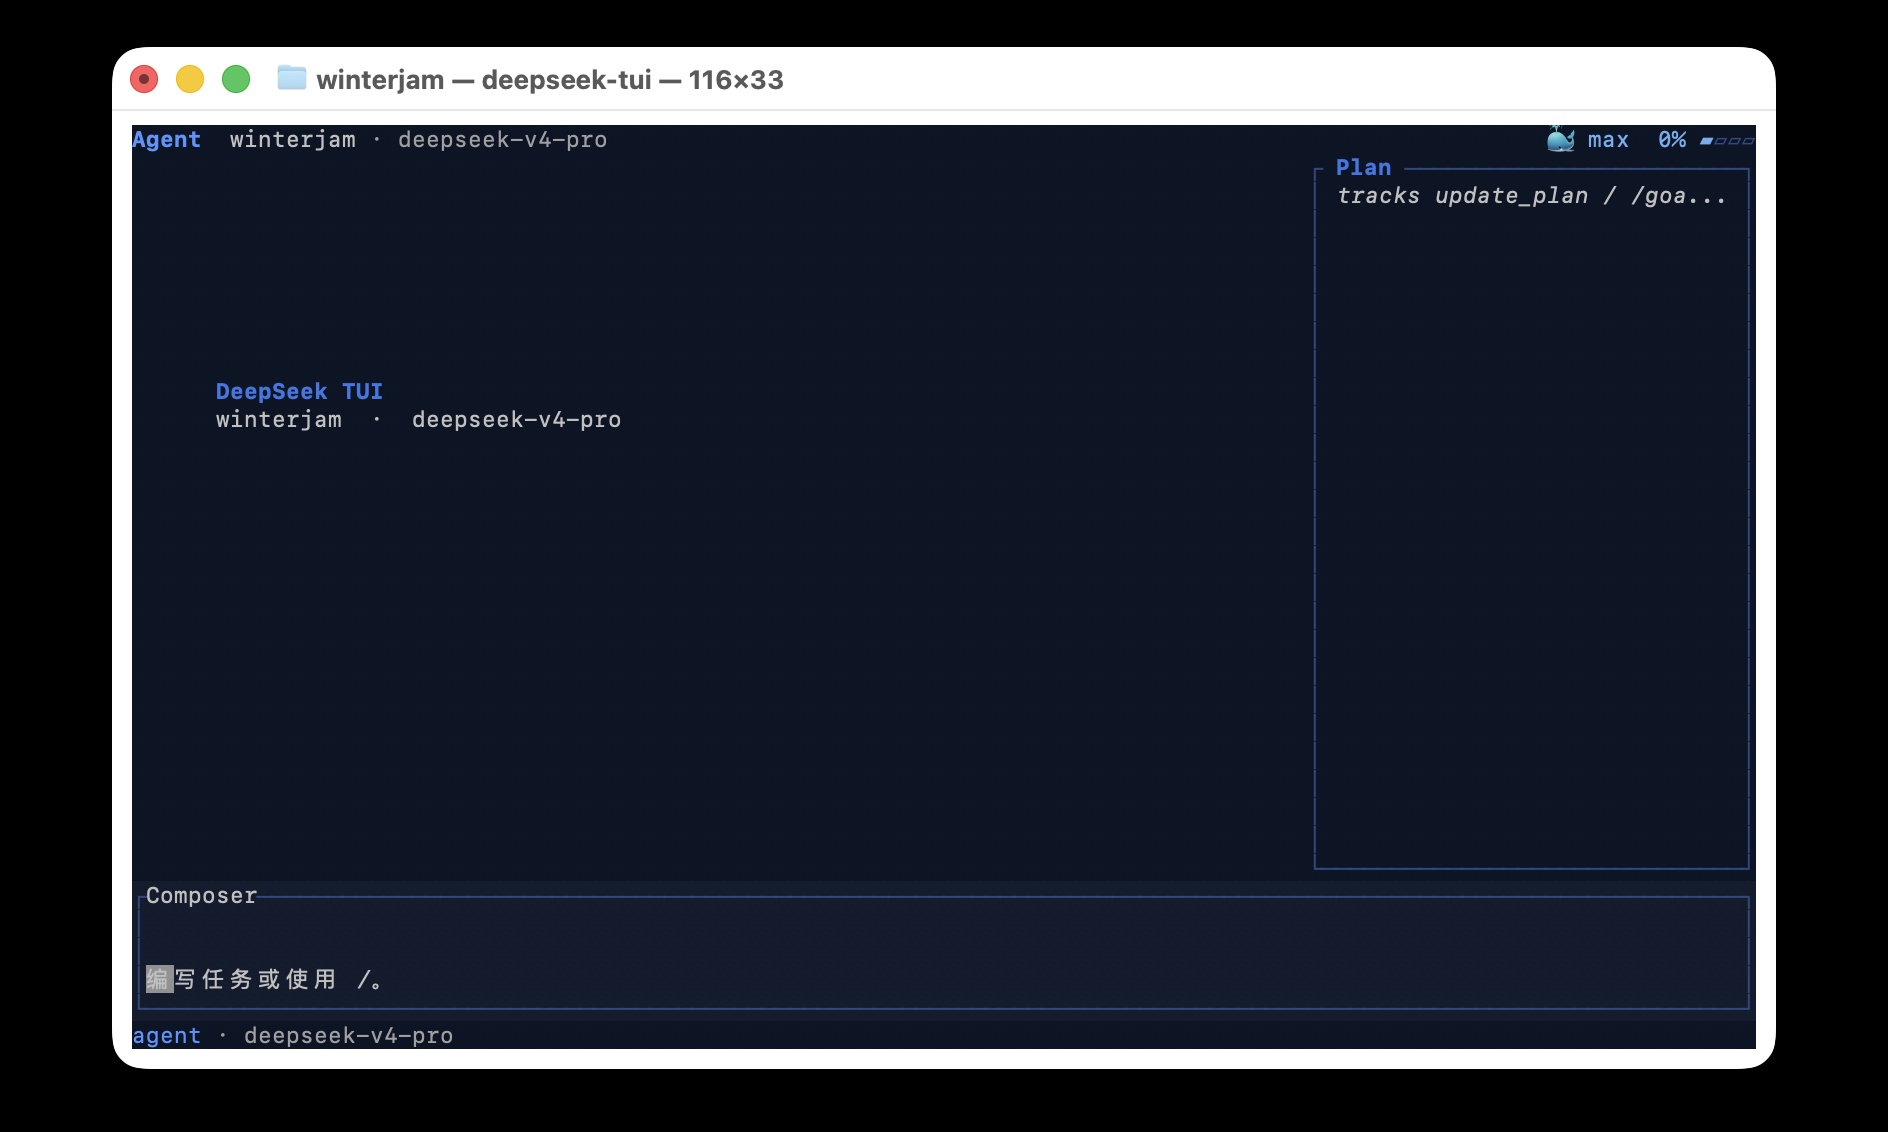
Task: Click "winterjam" under the DeepSeek TUI heading
Action: (279, 420)
